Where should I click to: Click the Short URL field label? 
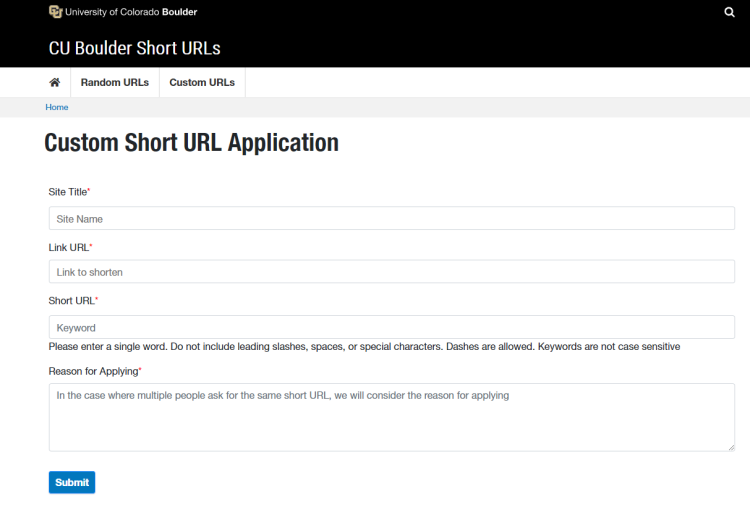[x=73, y=301]
